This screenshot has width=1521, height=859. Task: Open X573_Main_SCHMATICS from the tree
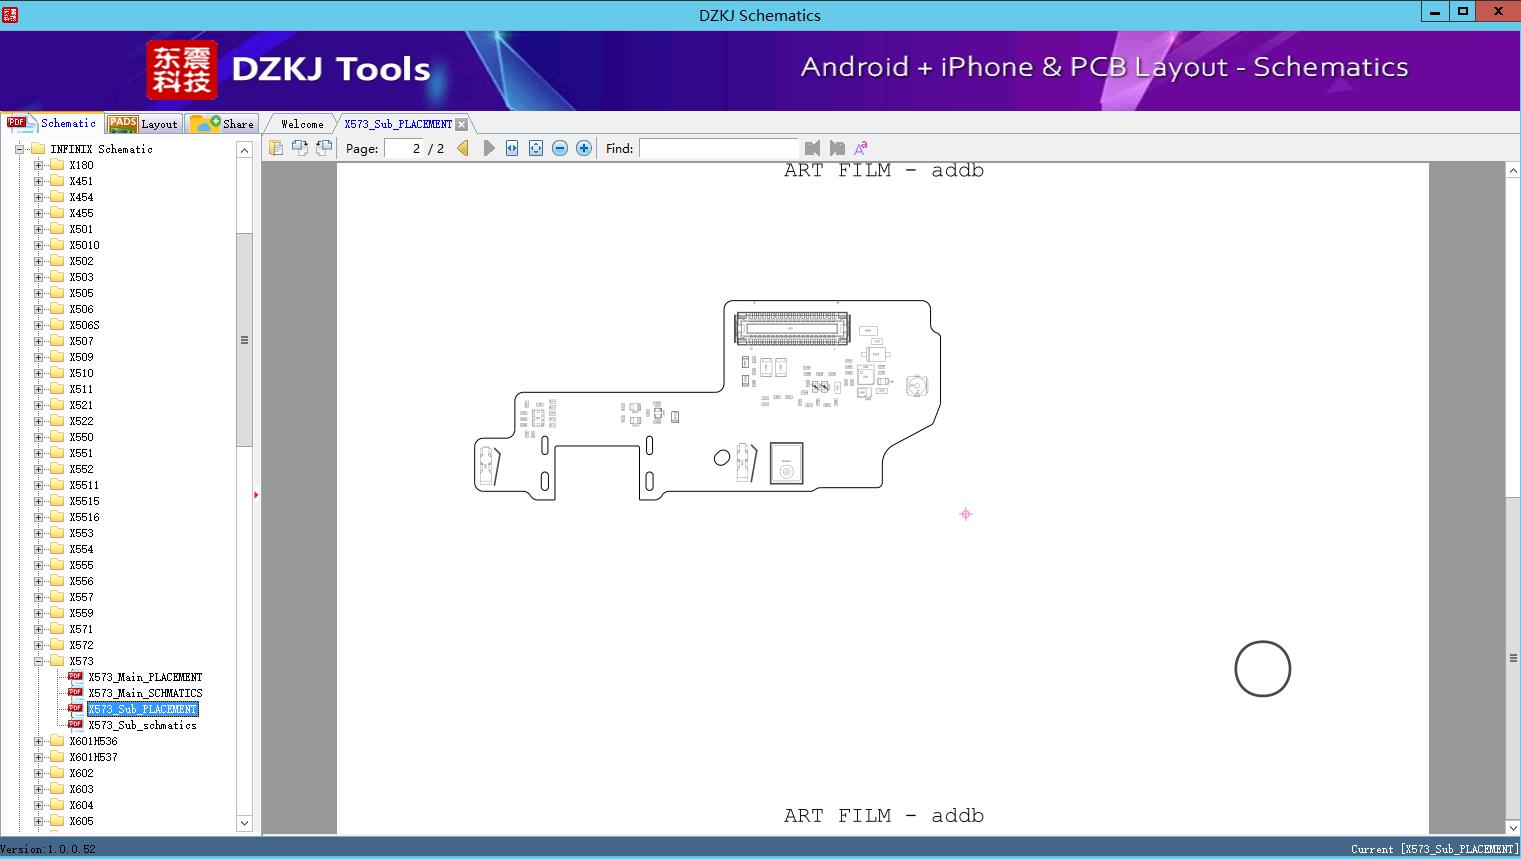[x=145, y=692]
